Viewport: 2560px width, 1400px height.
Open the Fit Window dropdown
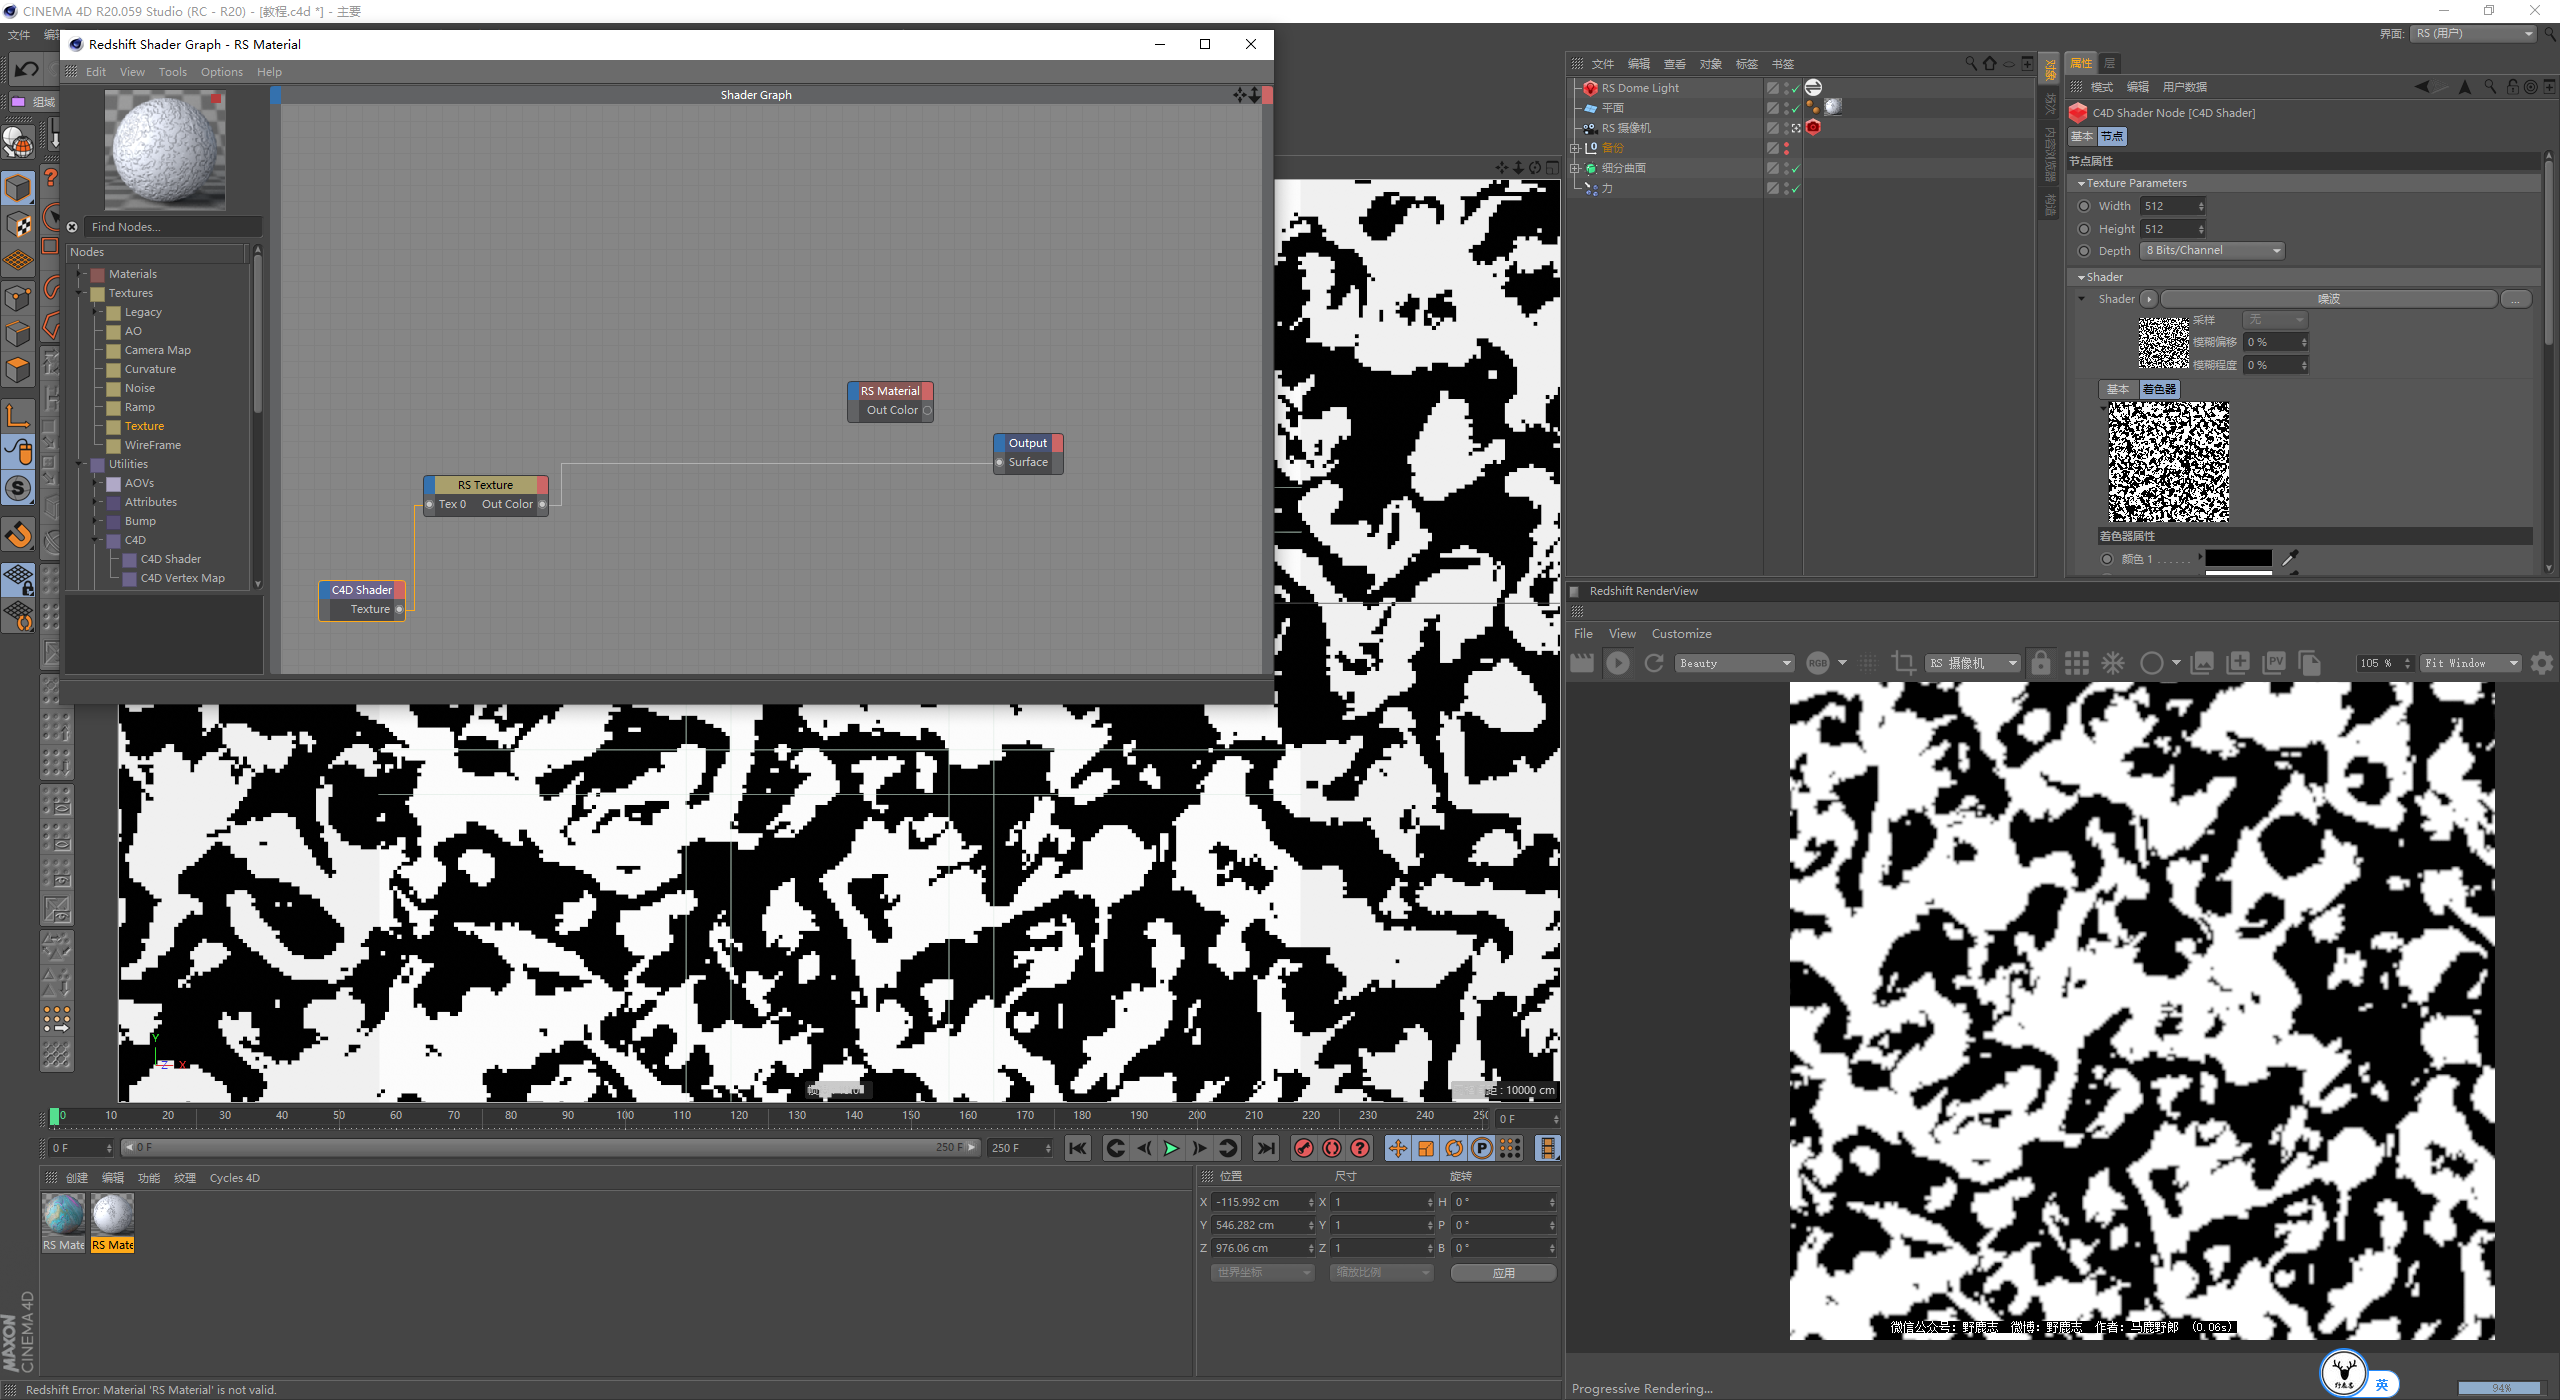pos(2470,663)
